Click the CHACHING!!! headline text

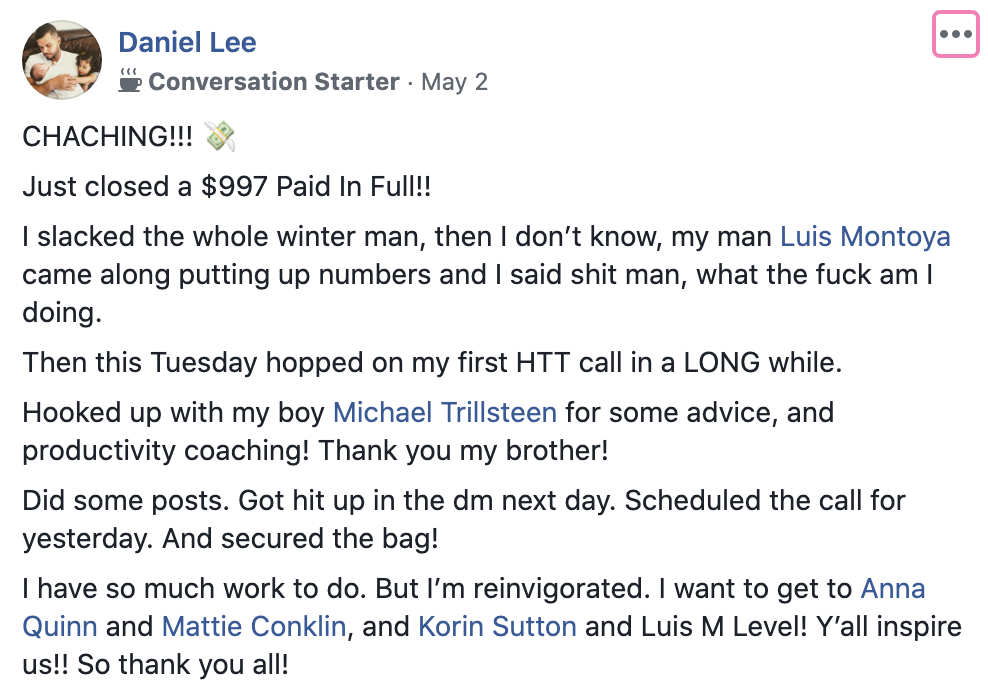tap(108, 137)
